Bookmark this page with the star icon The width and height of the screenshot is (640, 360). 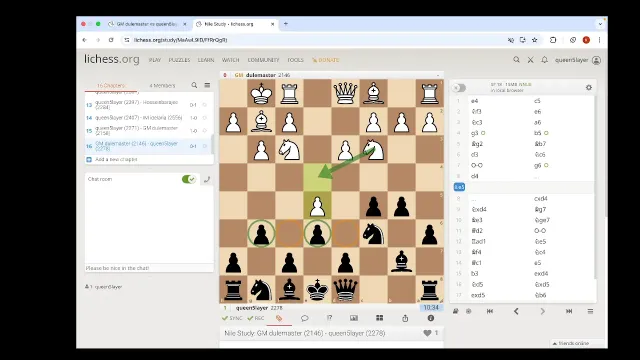click(x=535, y=40)
